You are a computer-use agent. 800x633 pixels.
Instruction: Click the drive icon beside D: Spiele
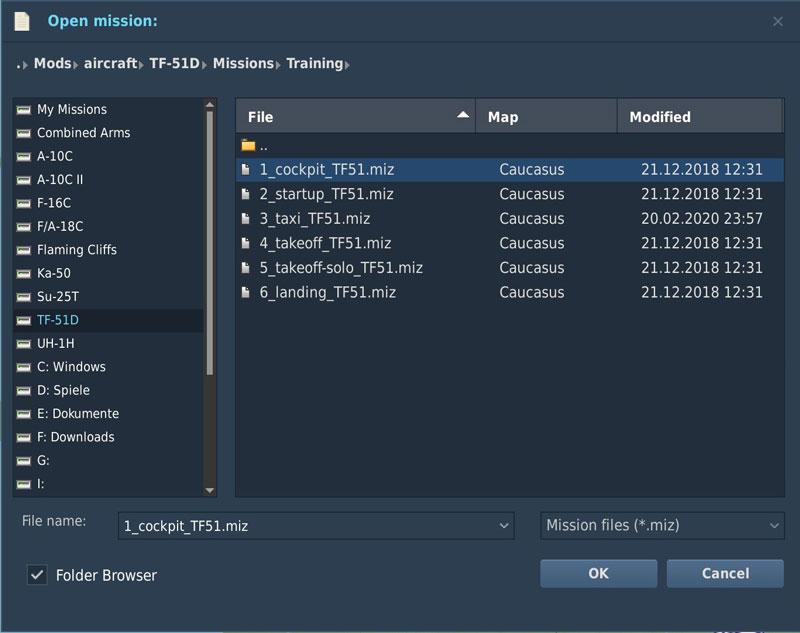click(x=23, y=391)
